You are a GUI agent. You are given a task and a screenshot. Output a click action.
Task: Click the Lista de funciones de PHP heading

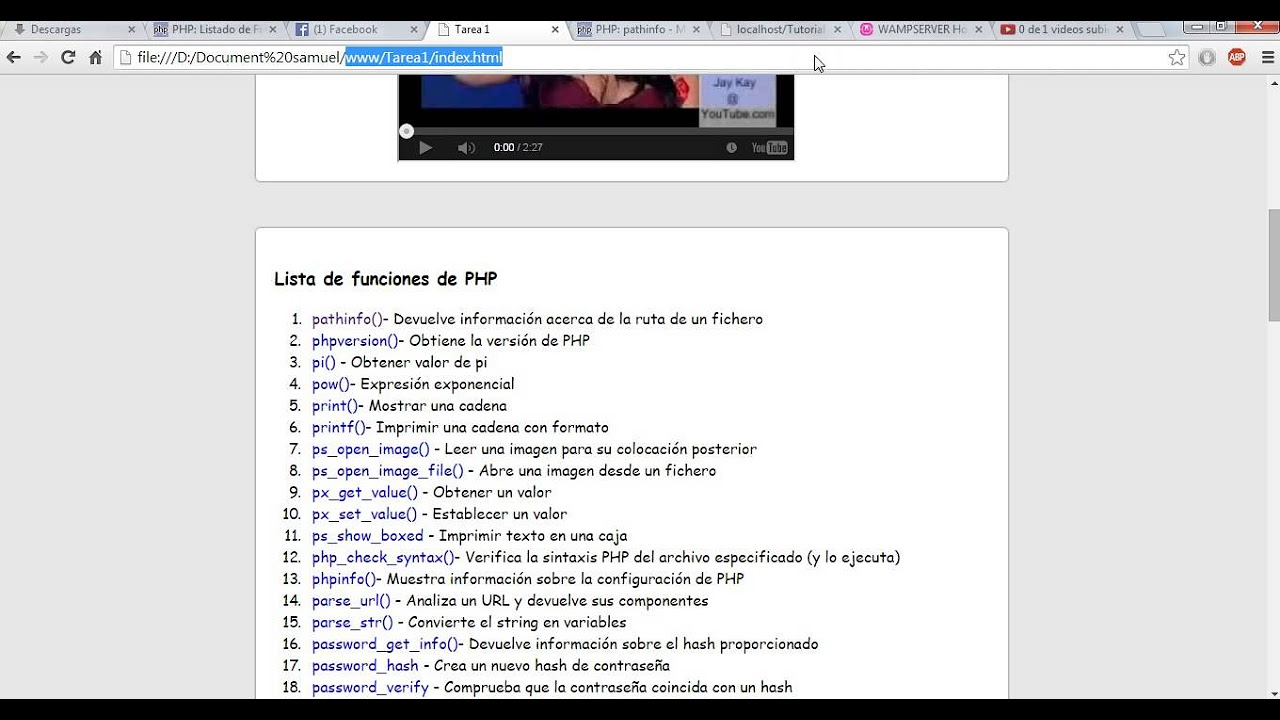coord(385,279)
